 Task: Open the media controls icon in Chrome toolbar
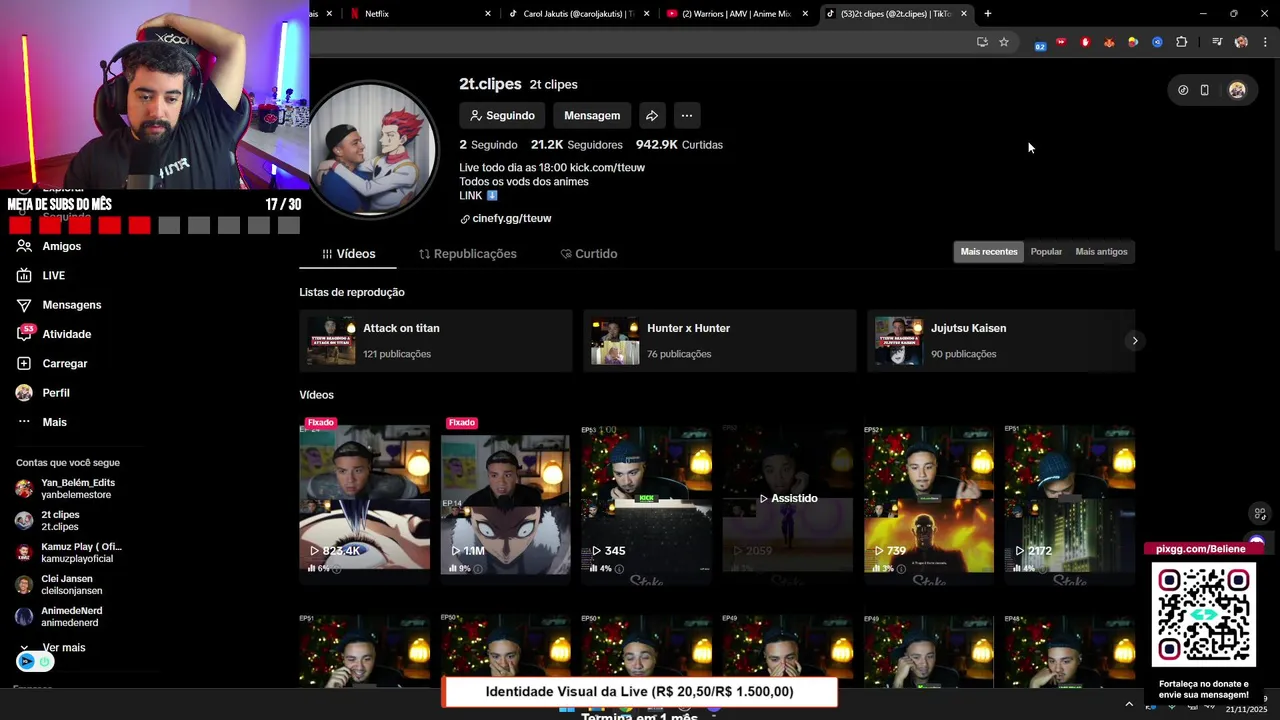tap(1217, 42)
